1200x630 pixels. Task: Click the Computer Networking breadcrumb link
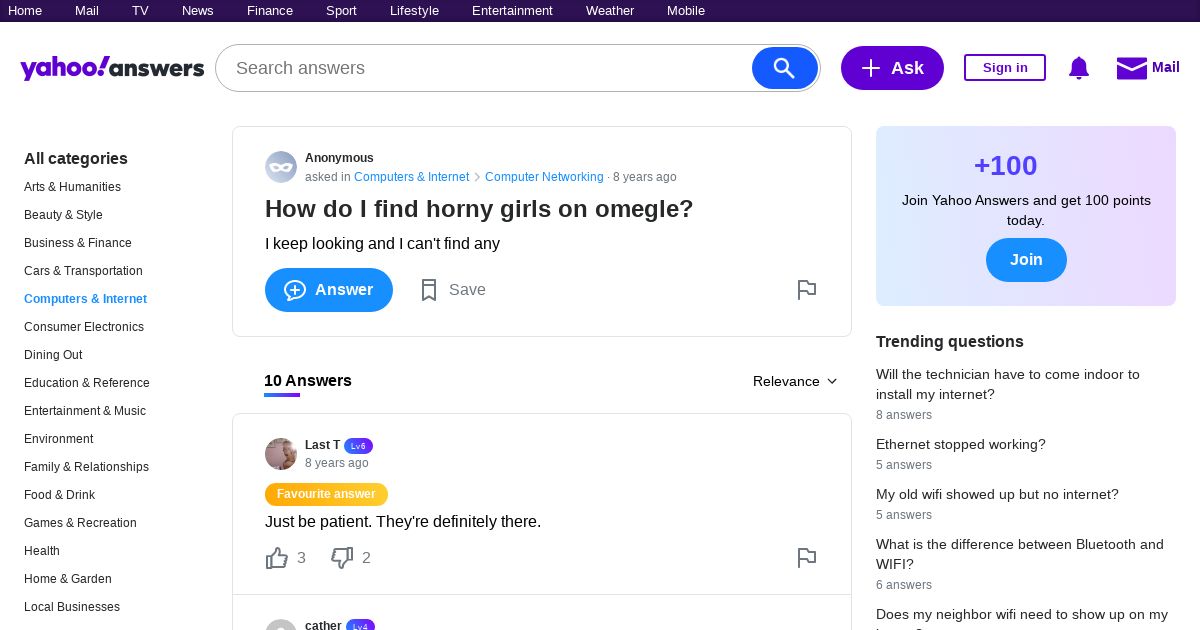pos(544,177)
